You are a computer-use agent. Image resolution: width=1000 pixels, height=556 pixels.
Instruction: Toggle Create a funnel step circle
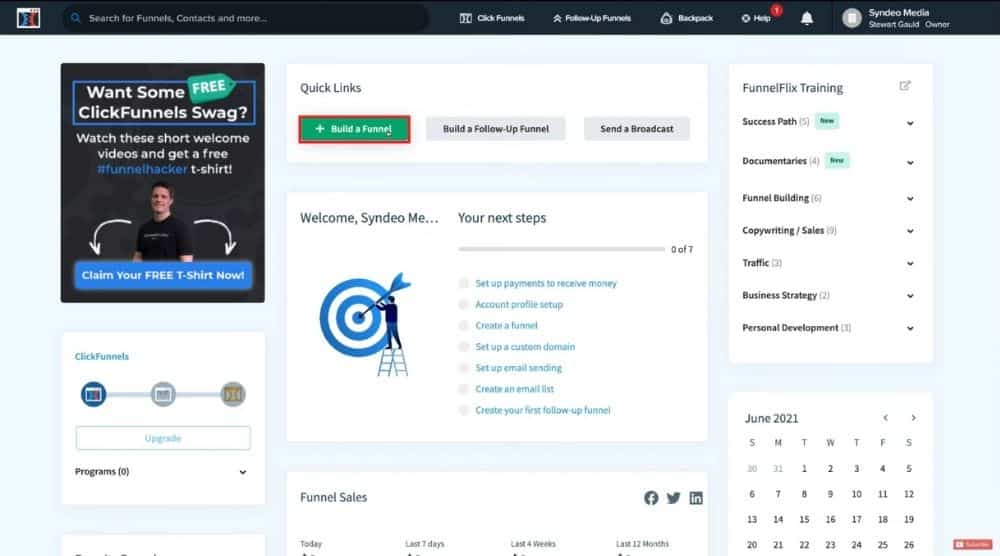point(464,325)
